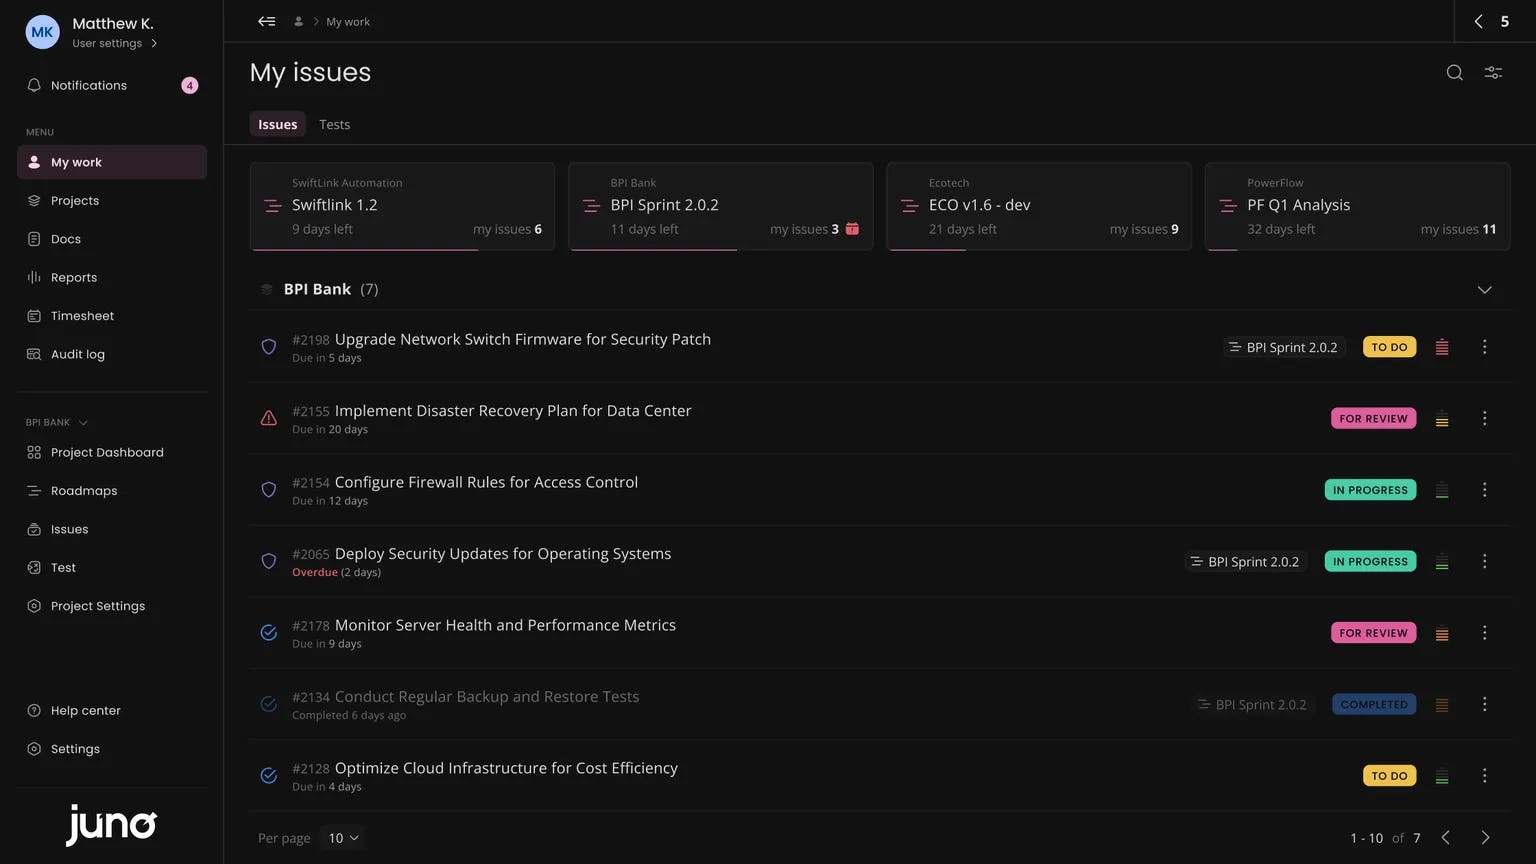Click the shield icon on issue #2198

[268, 347]
